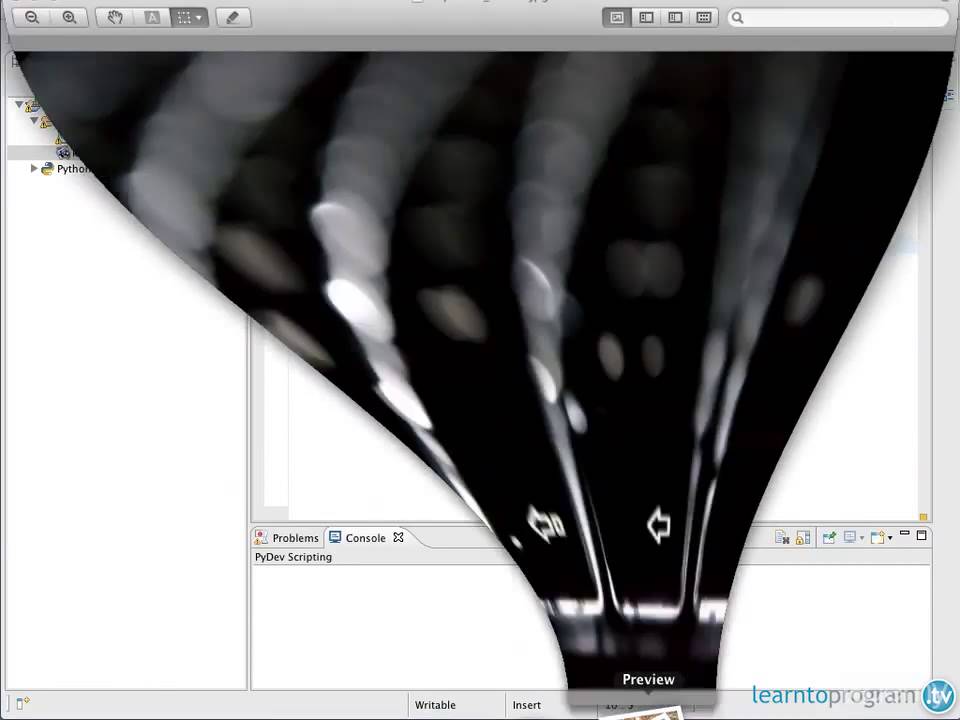The width and height of the screenshot is (960, 720).
Task: Switch Preview to contact sheet view
Action: (704, 17)
